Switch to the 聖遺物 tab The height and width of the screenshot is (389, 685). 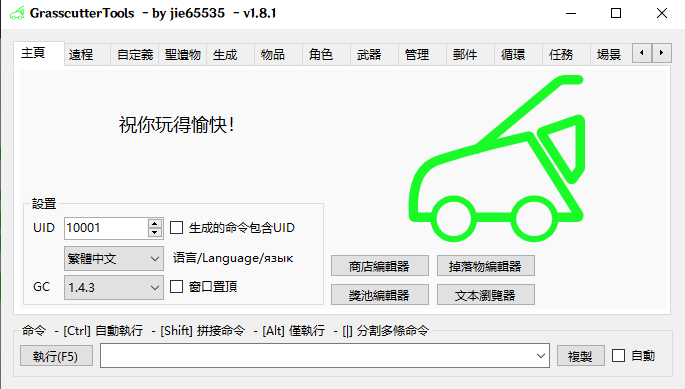(x=183, y=55)
